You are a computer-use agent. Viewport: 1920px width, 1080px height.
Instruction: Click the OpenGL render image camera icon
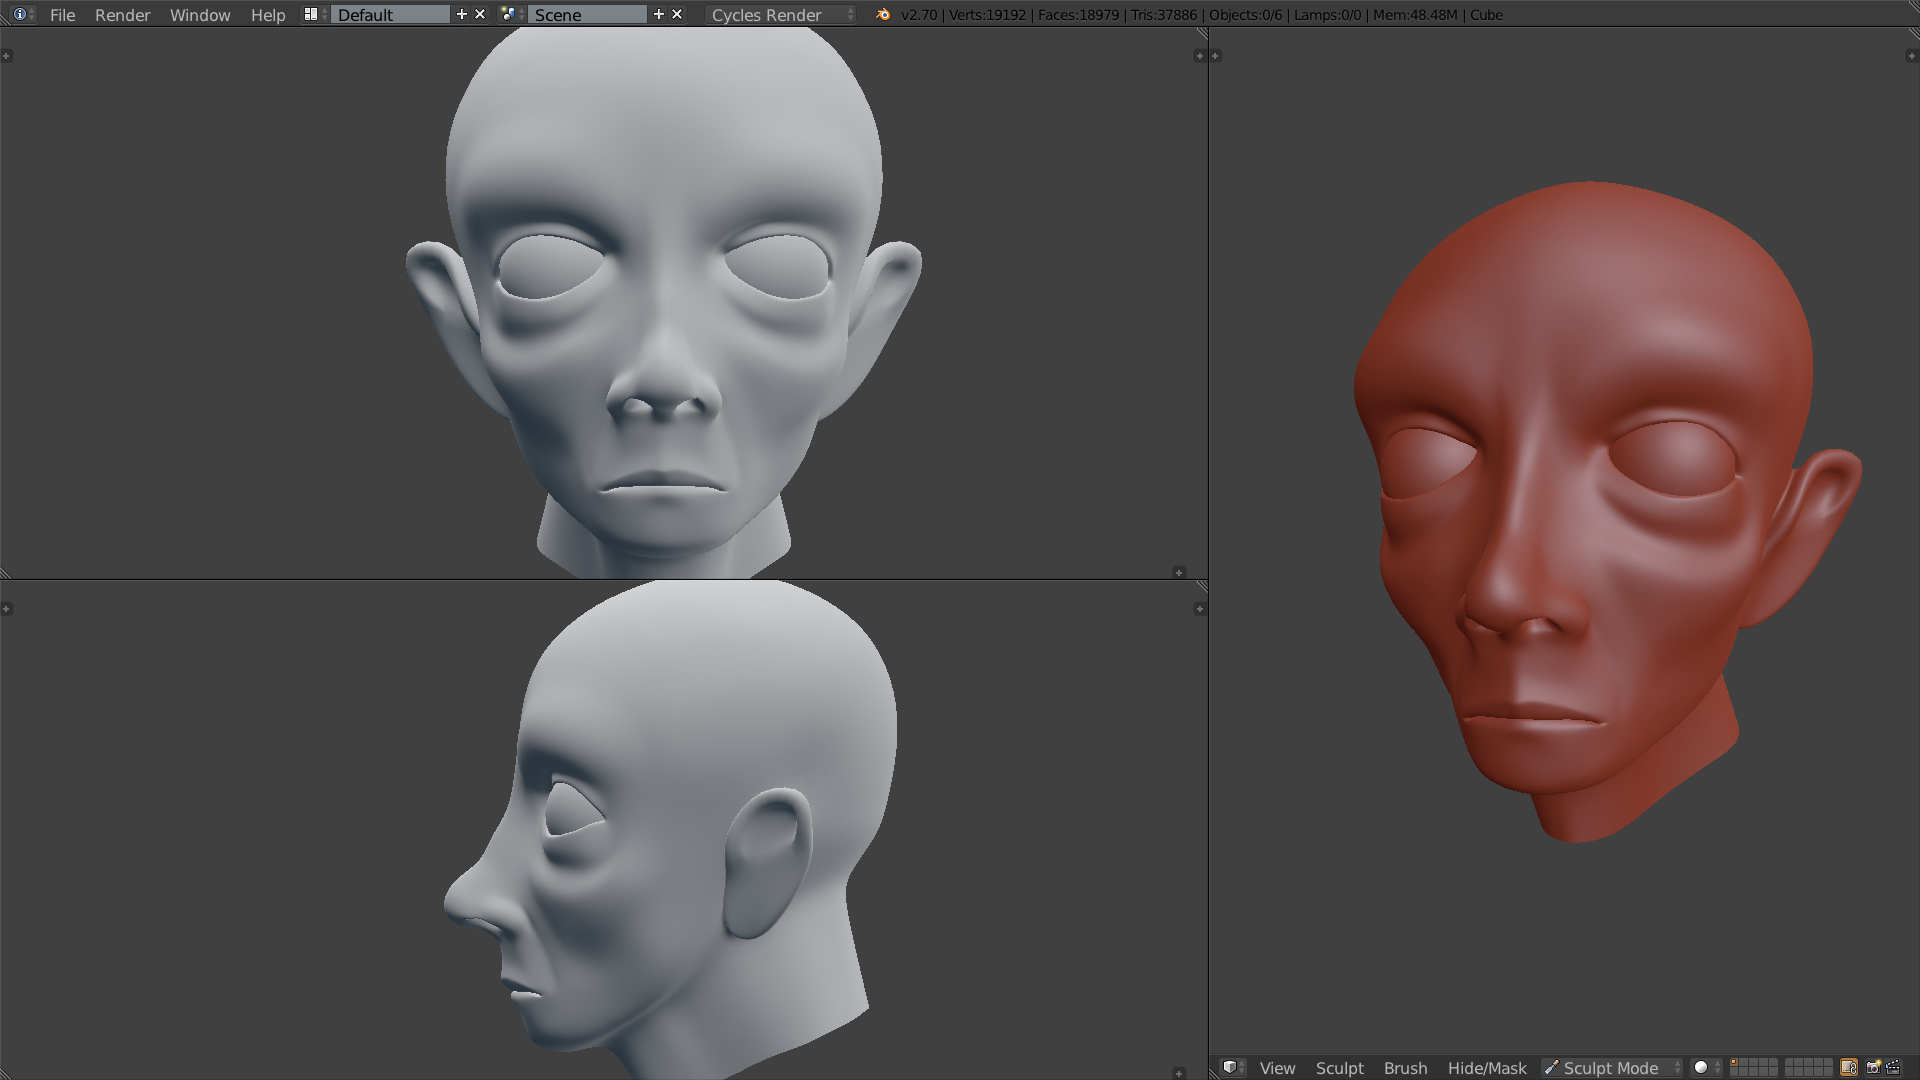(1874, 1067)
